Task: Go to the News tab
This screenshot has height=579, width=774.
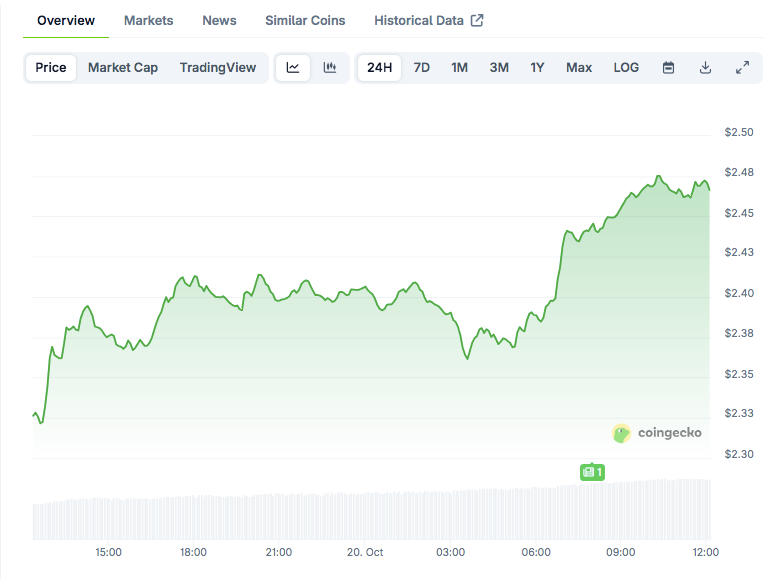Action: (219, 21)
